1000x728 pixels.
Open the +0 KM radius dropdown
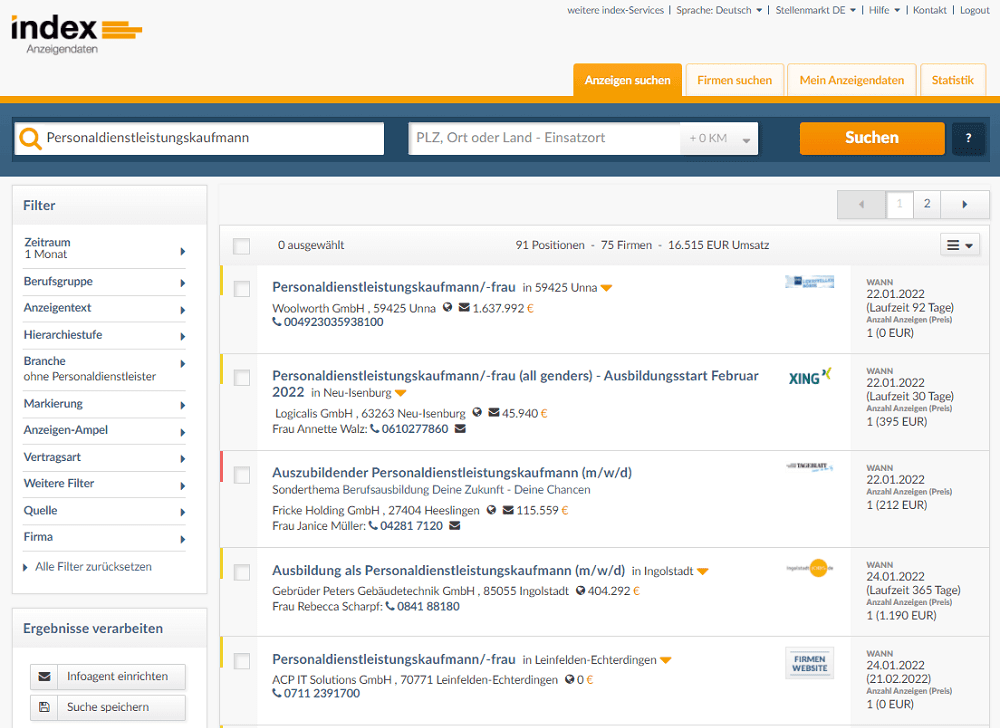click(719, 138)
